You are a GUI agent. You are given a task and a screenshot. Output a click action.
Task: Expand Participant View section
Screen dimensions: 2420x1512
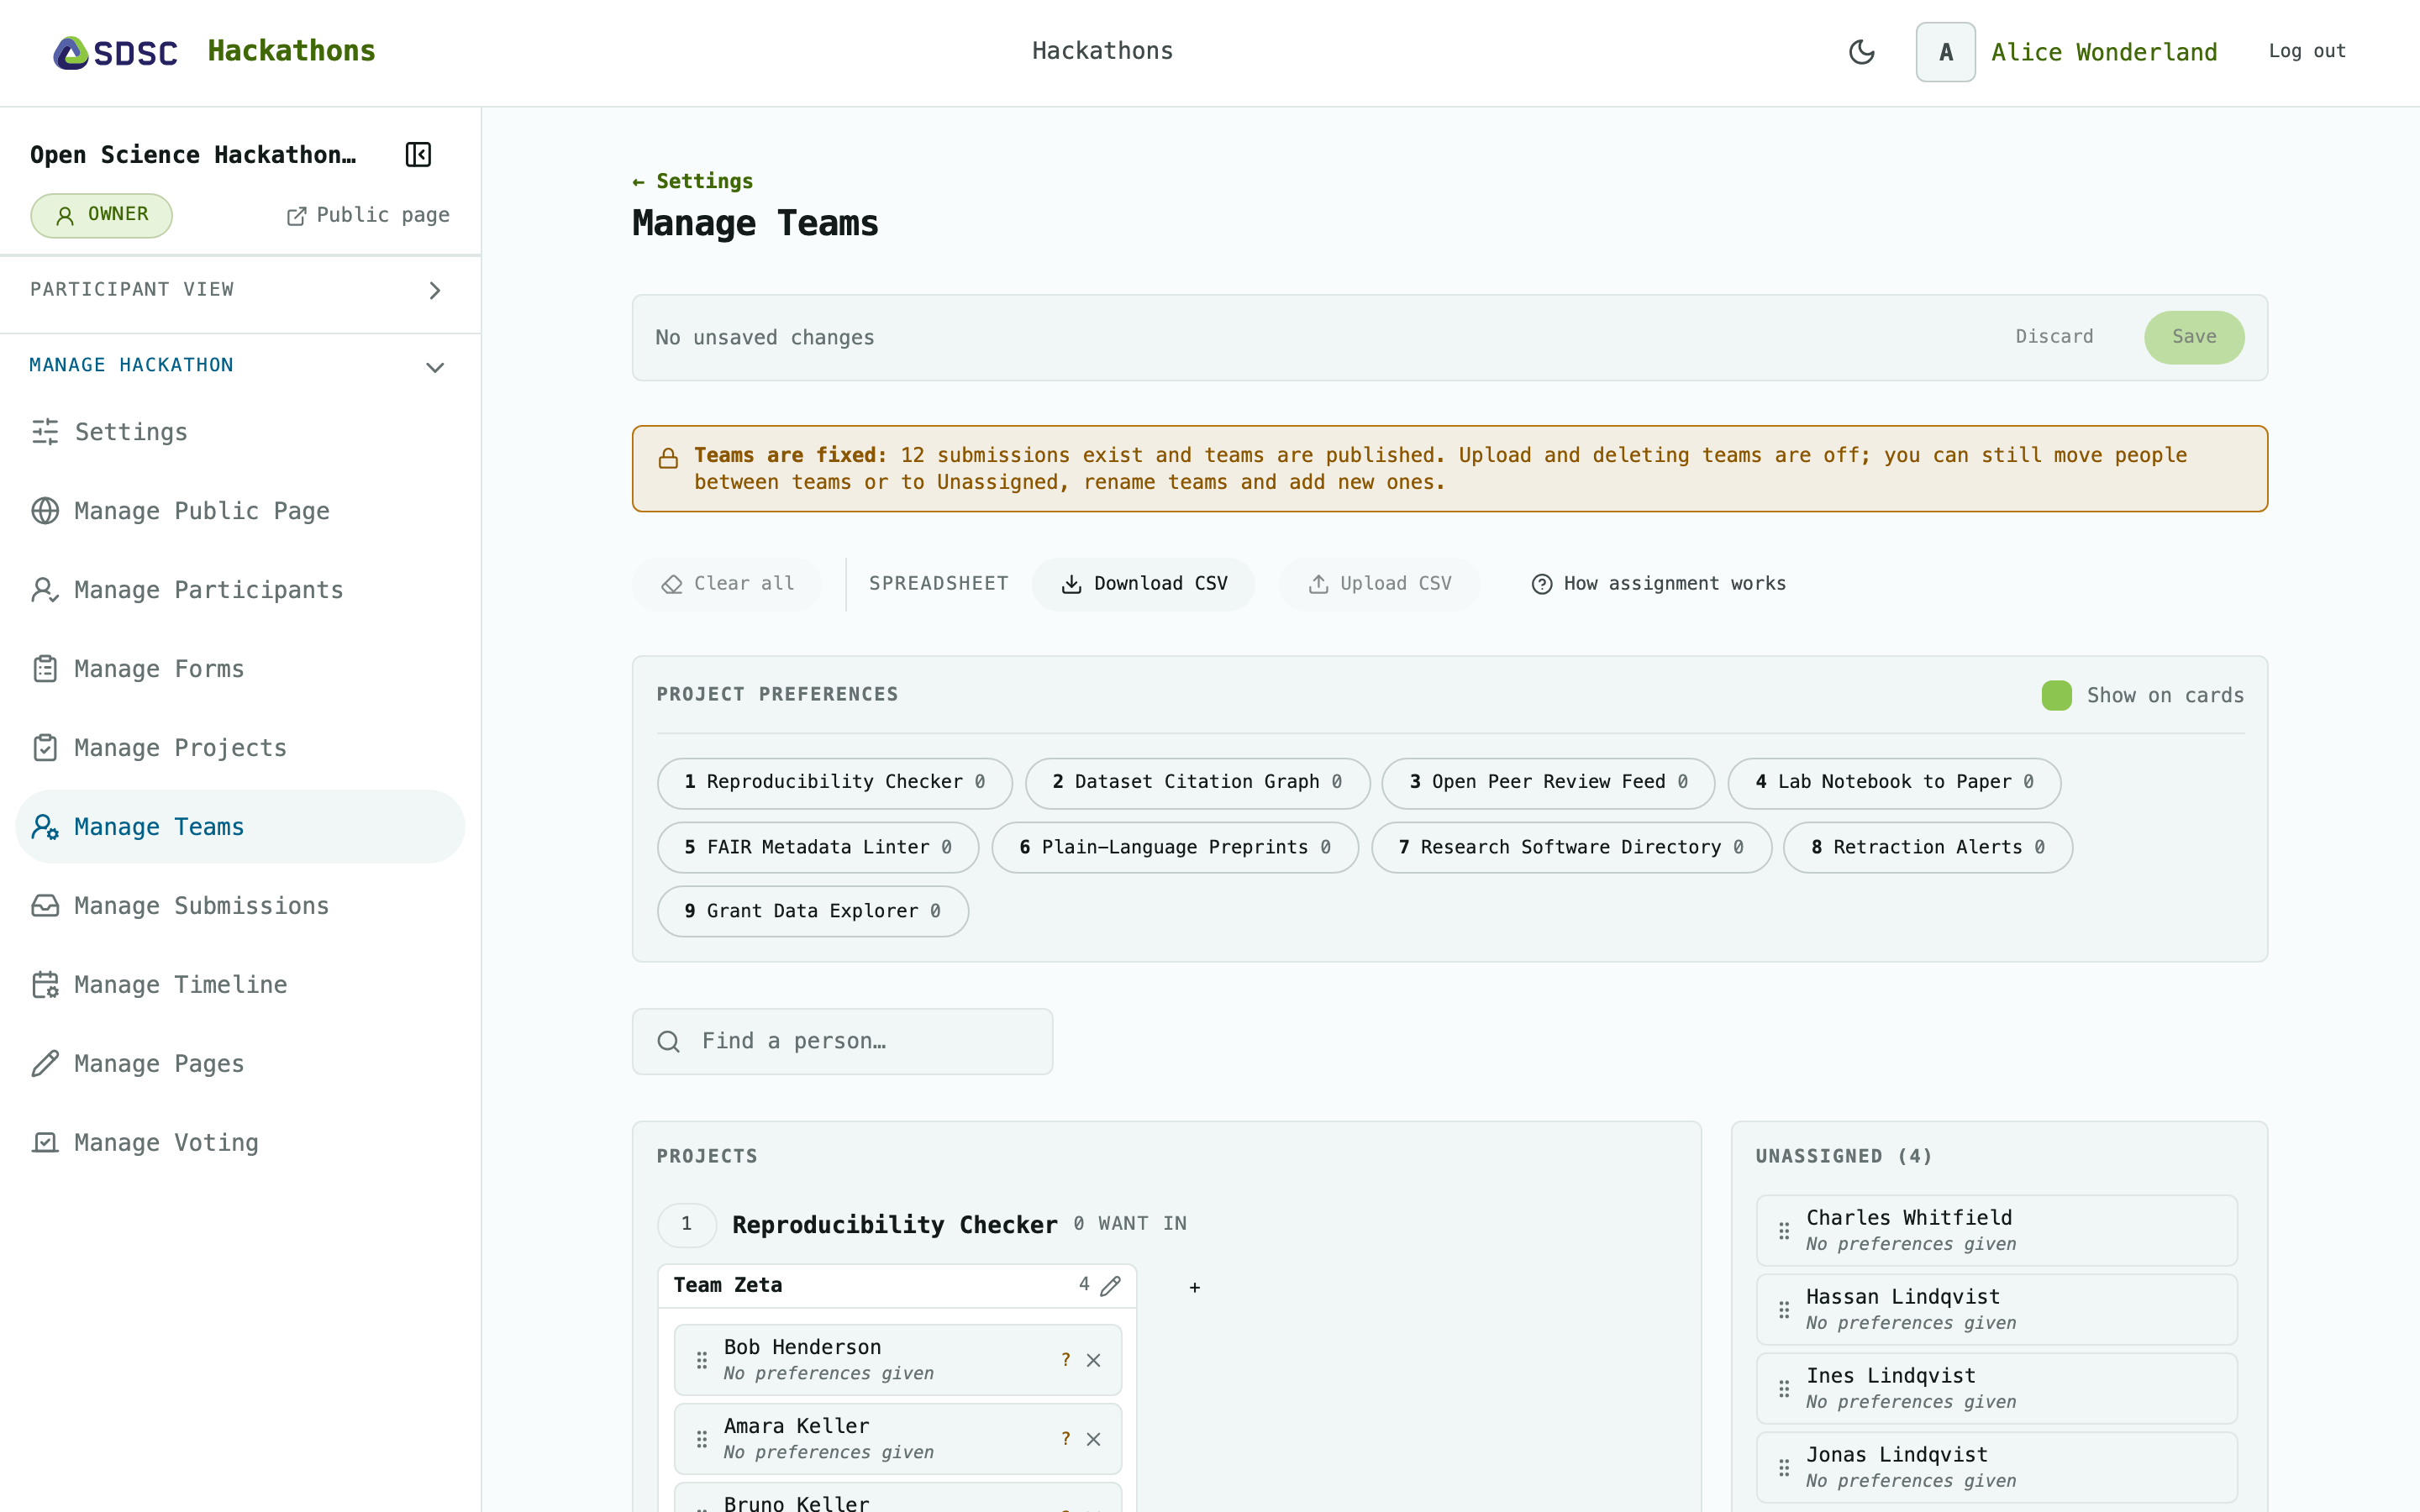(x=240, y=291)
